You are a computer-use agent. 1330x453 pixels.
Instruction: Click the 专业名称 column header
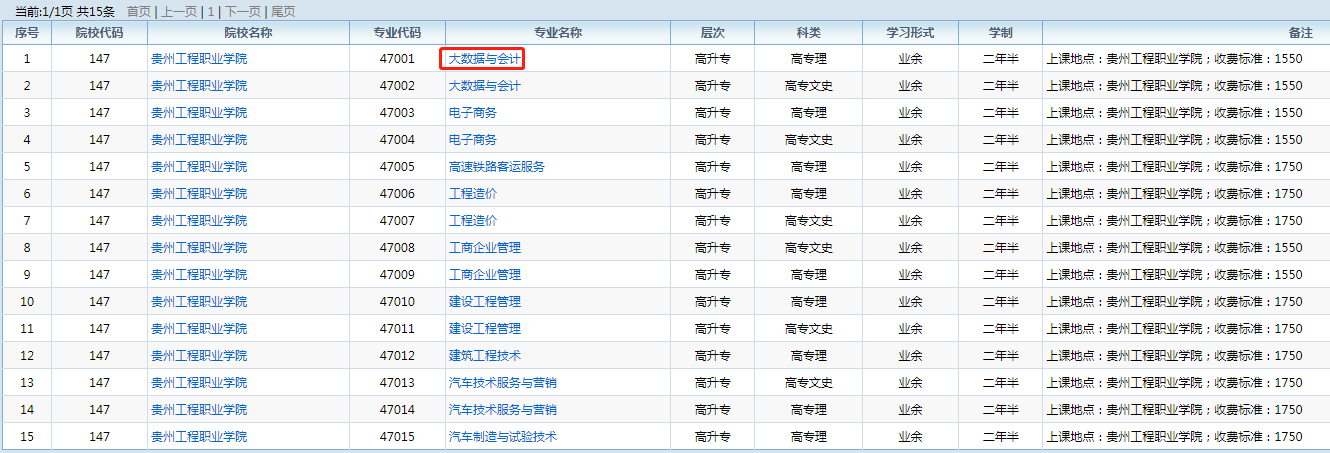557,33
